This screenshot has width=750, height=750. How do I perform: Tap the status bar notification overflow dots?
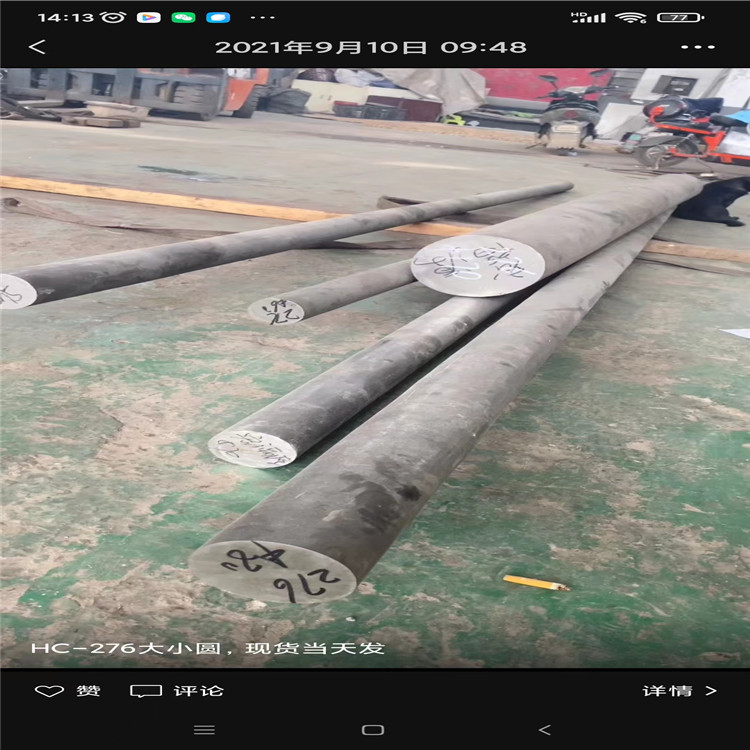click(262, 17)
